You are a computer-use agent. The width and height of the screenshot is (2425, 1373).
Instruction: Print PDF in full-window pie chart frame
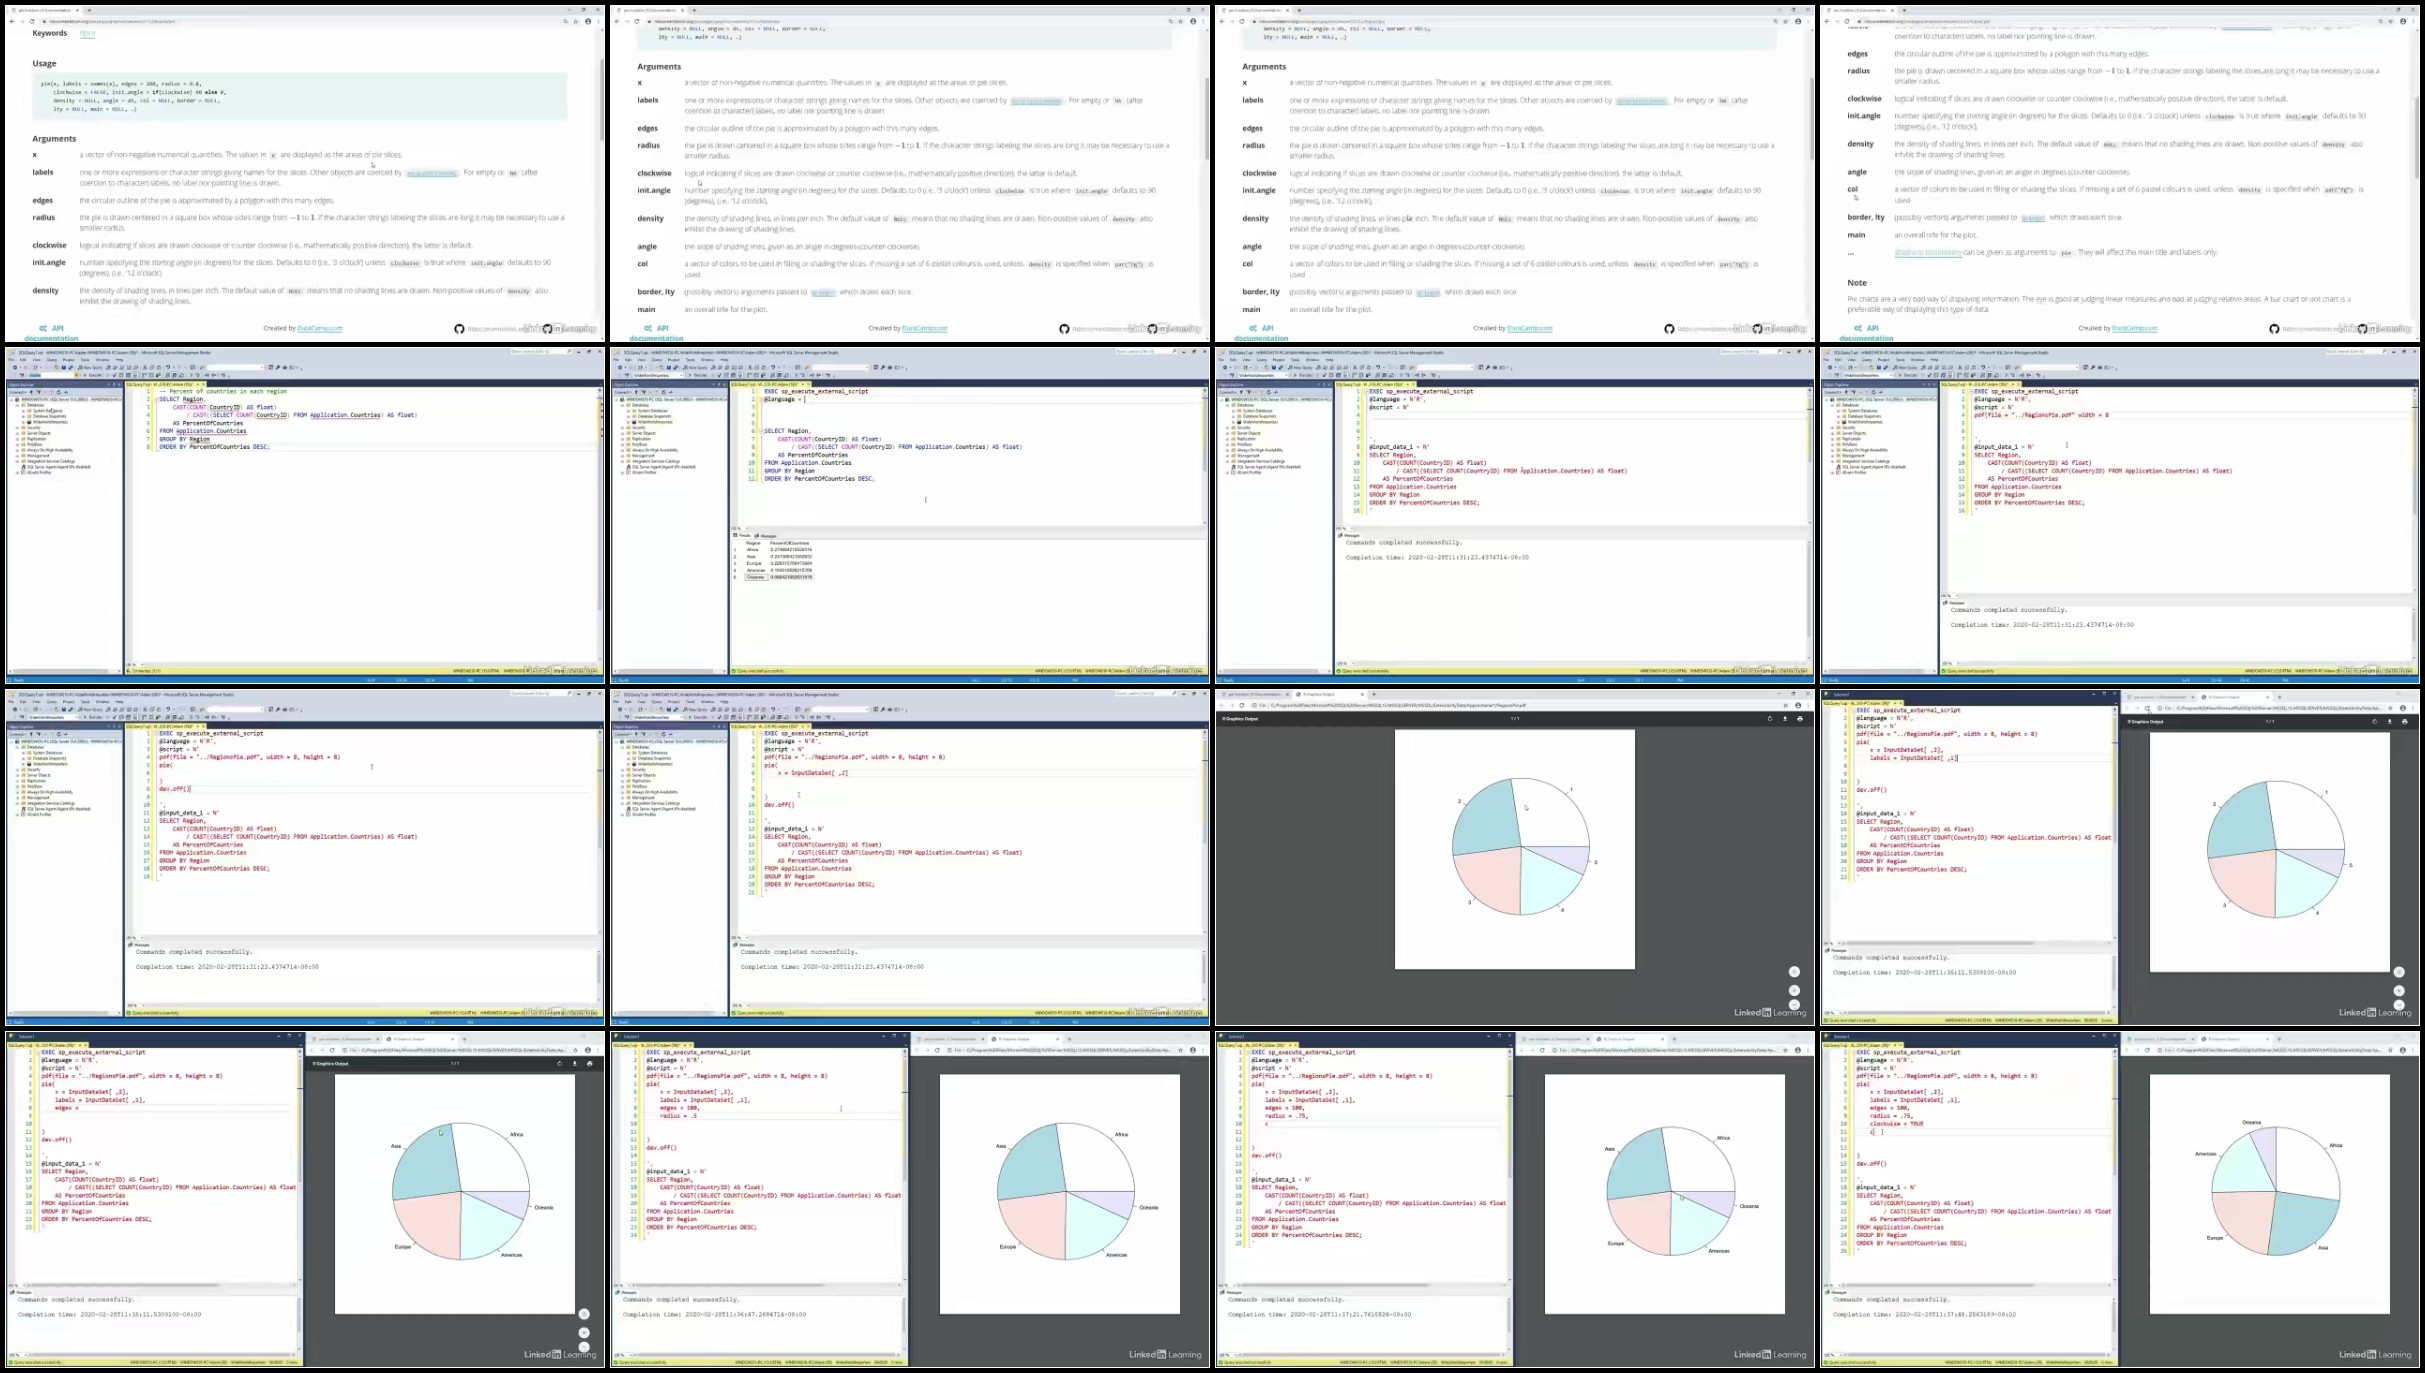[1800, 719]
